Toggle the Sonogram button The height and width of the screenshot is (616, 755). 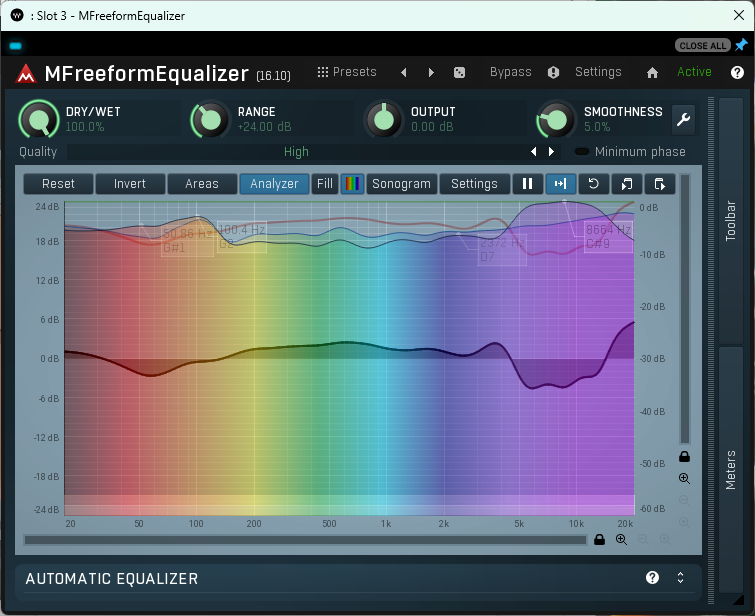[402, 184]
